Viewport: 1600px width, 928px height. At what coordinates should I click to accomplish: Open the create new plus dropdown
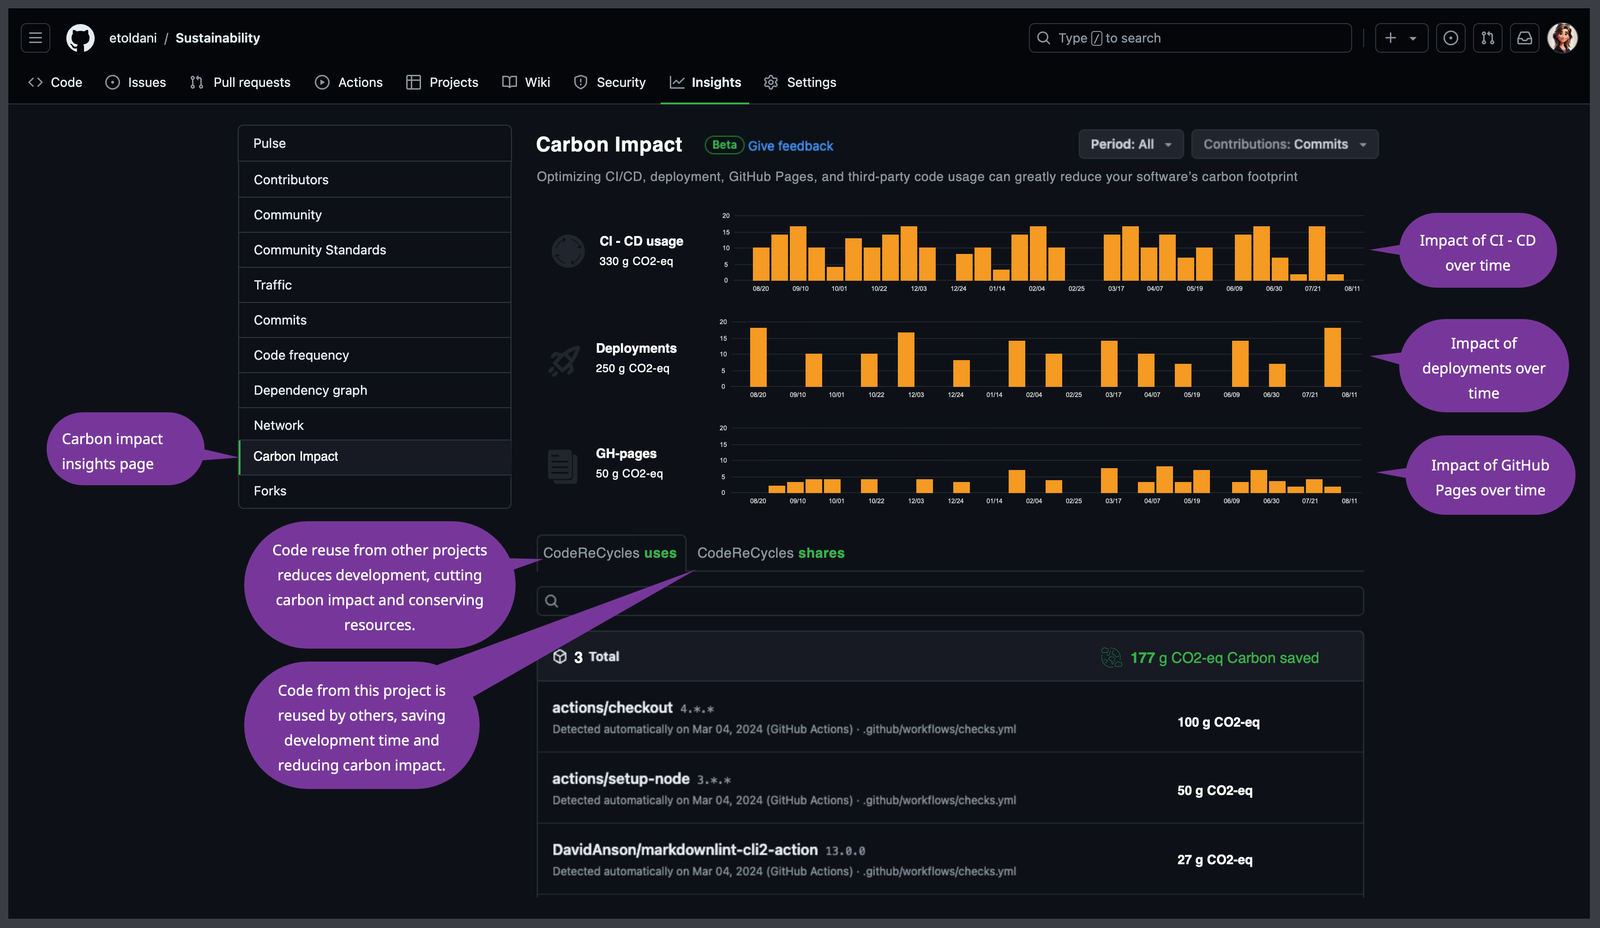pos(1400,38)
